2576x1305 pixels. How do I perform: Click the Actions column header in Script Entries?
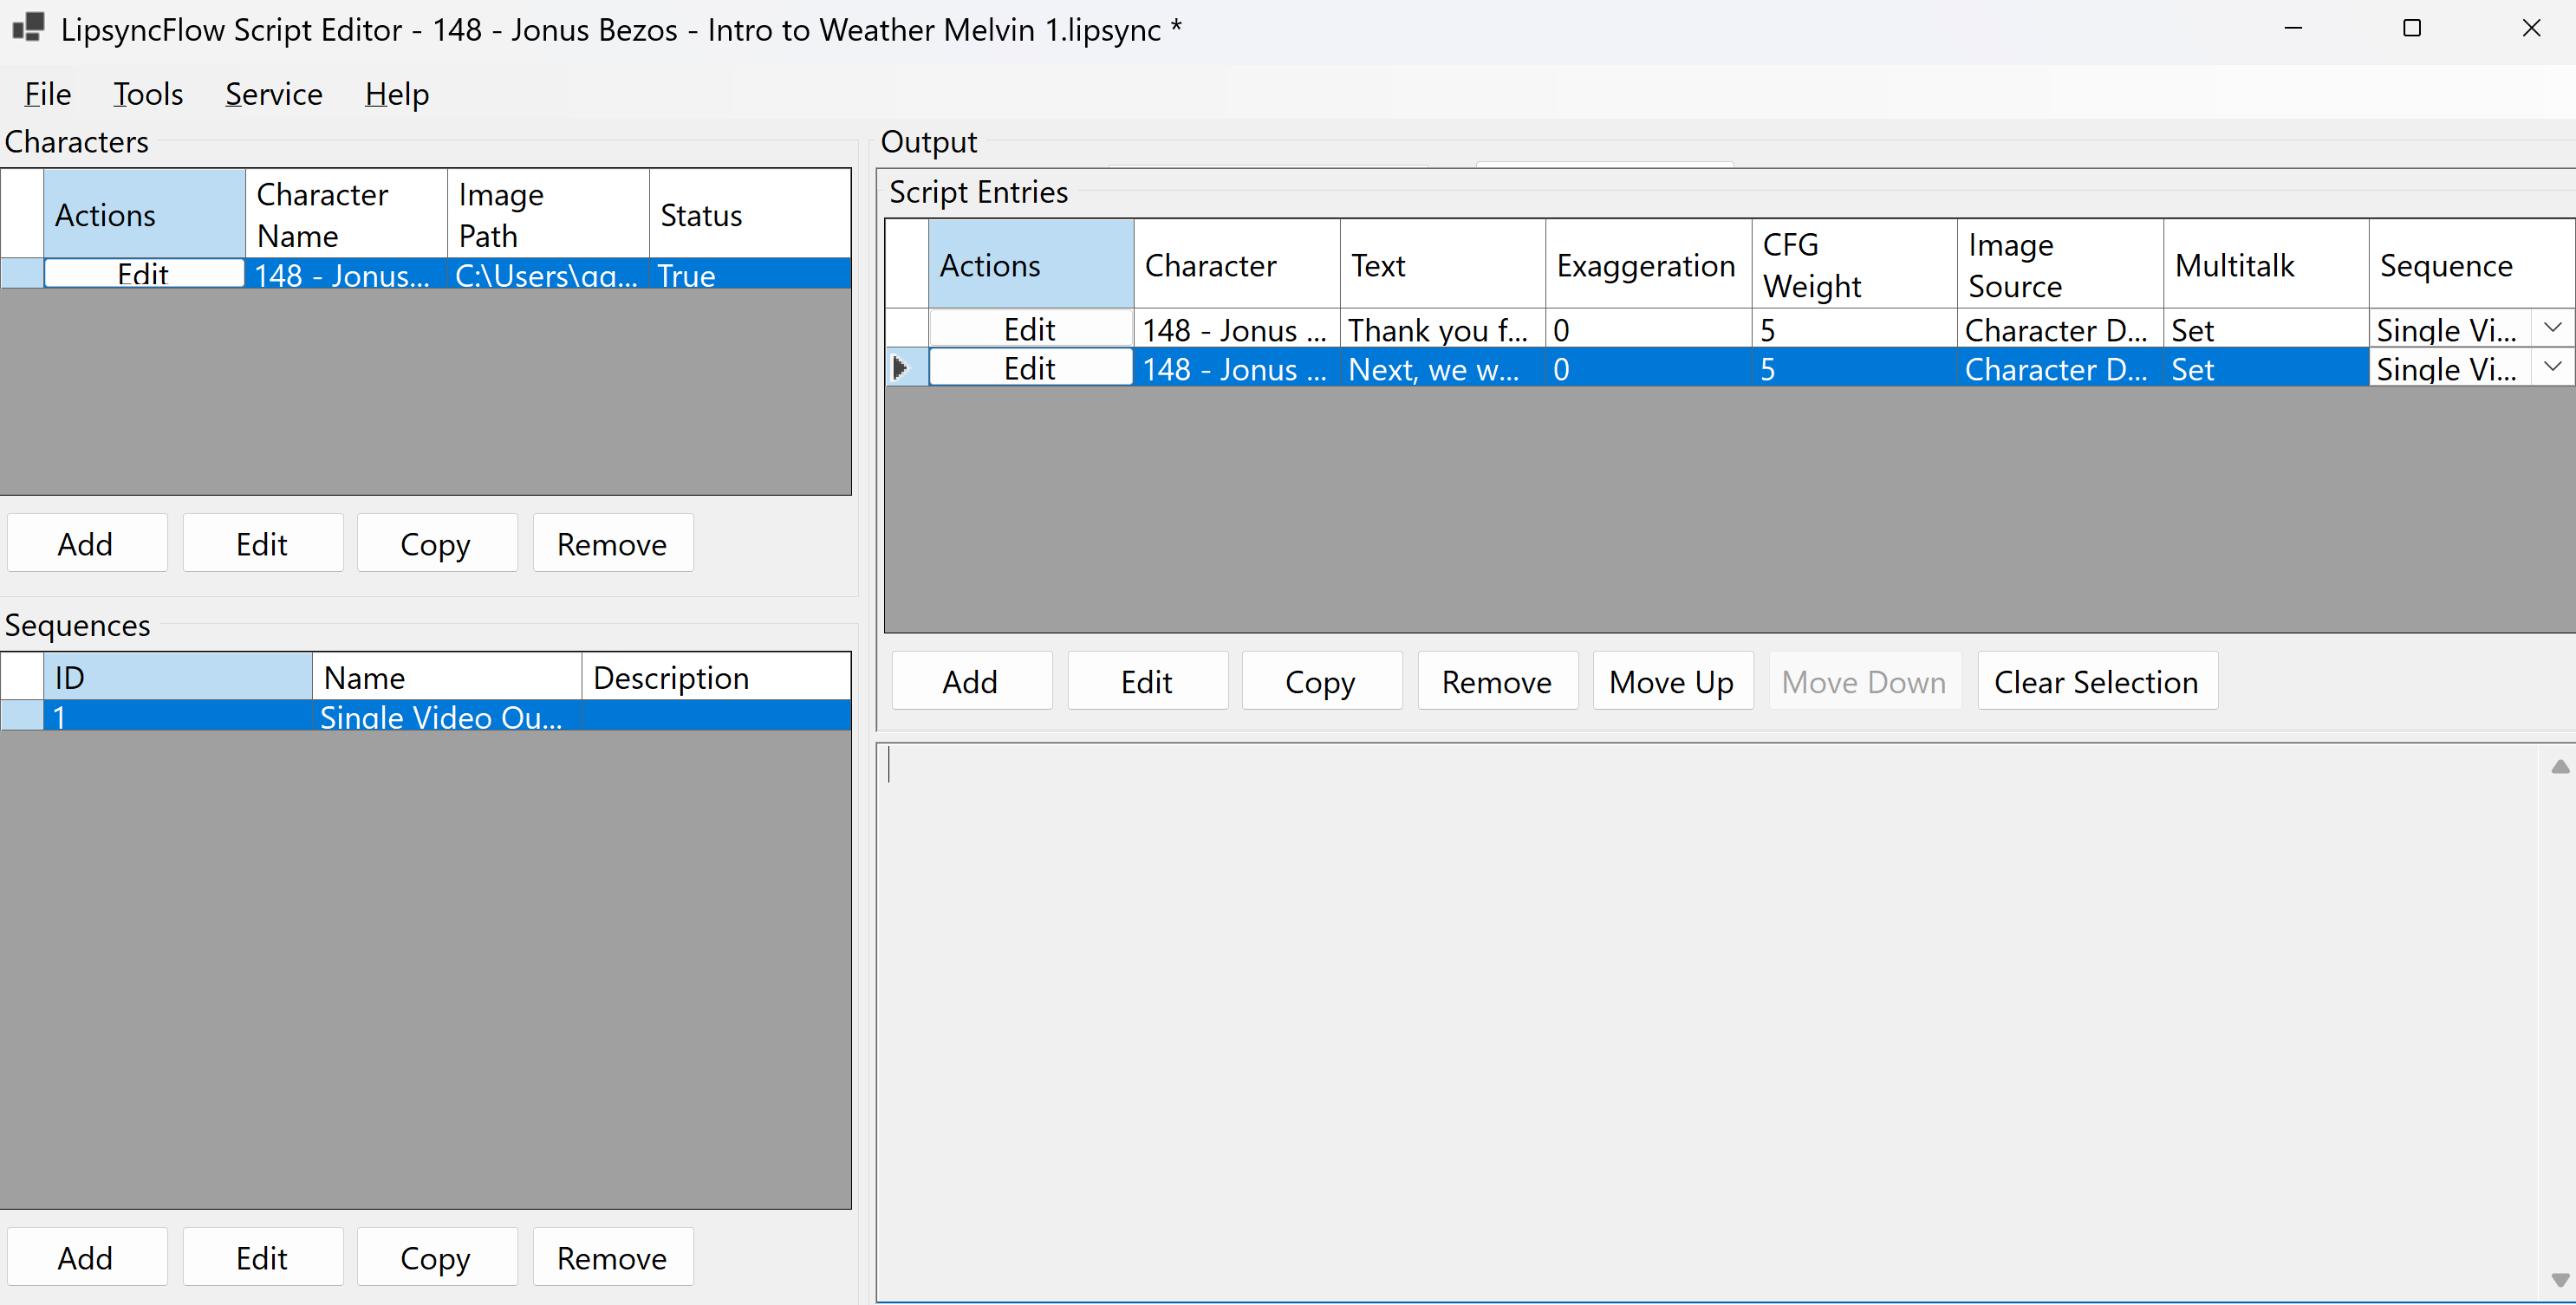pos(989,264)
